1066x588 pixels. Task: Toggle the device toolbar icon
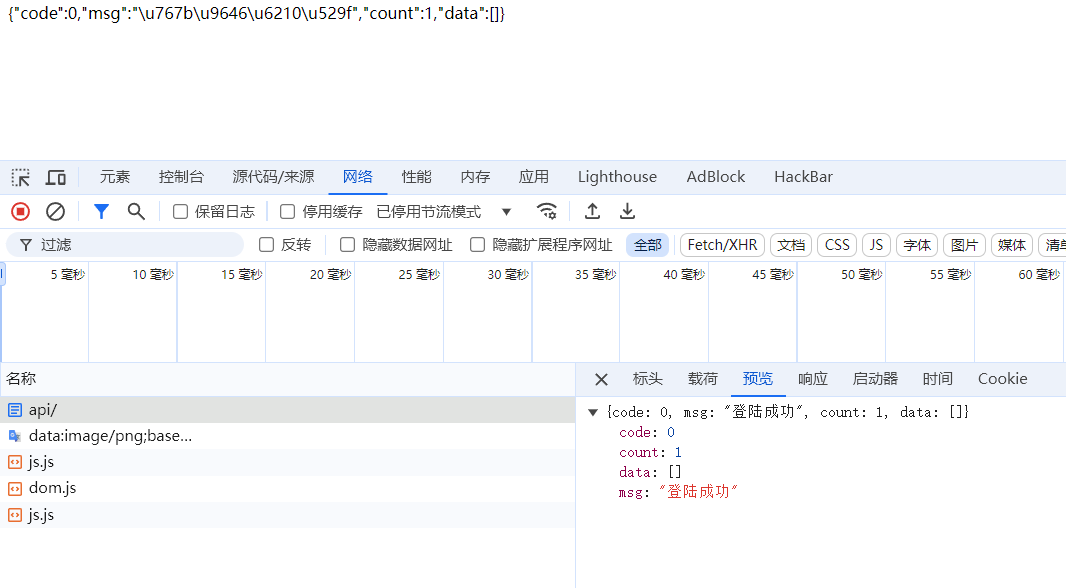click(x=56, y=178)
